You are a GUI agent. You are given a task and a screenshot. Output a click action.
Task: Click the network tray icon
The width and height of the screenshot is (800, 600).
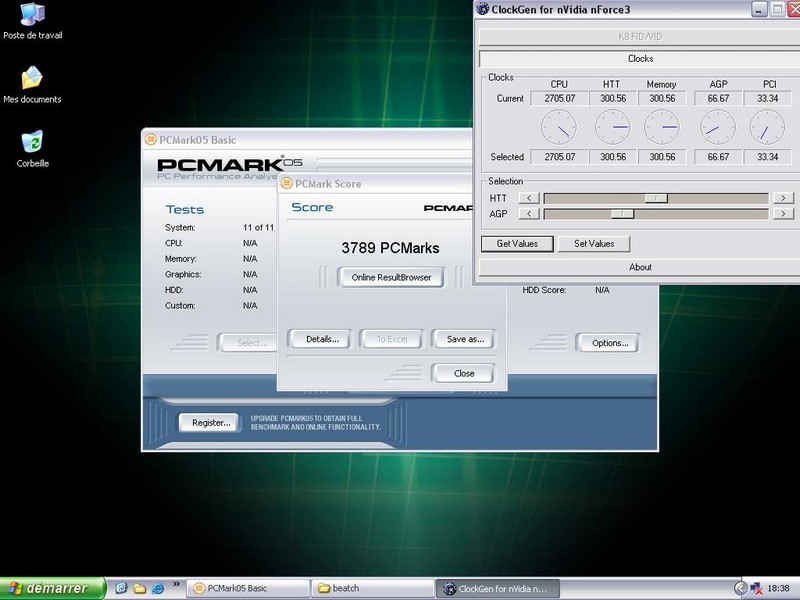756,588
